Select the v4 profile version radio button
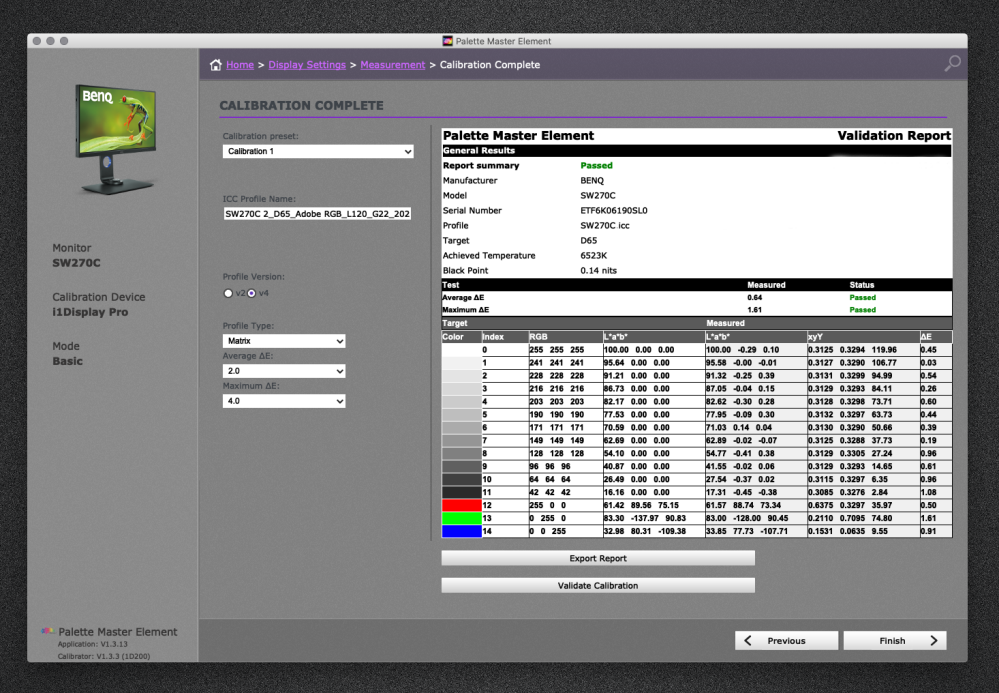Screen dimensions: 999x693 pyautogui.click(x=252, y=293)
